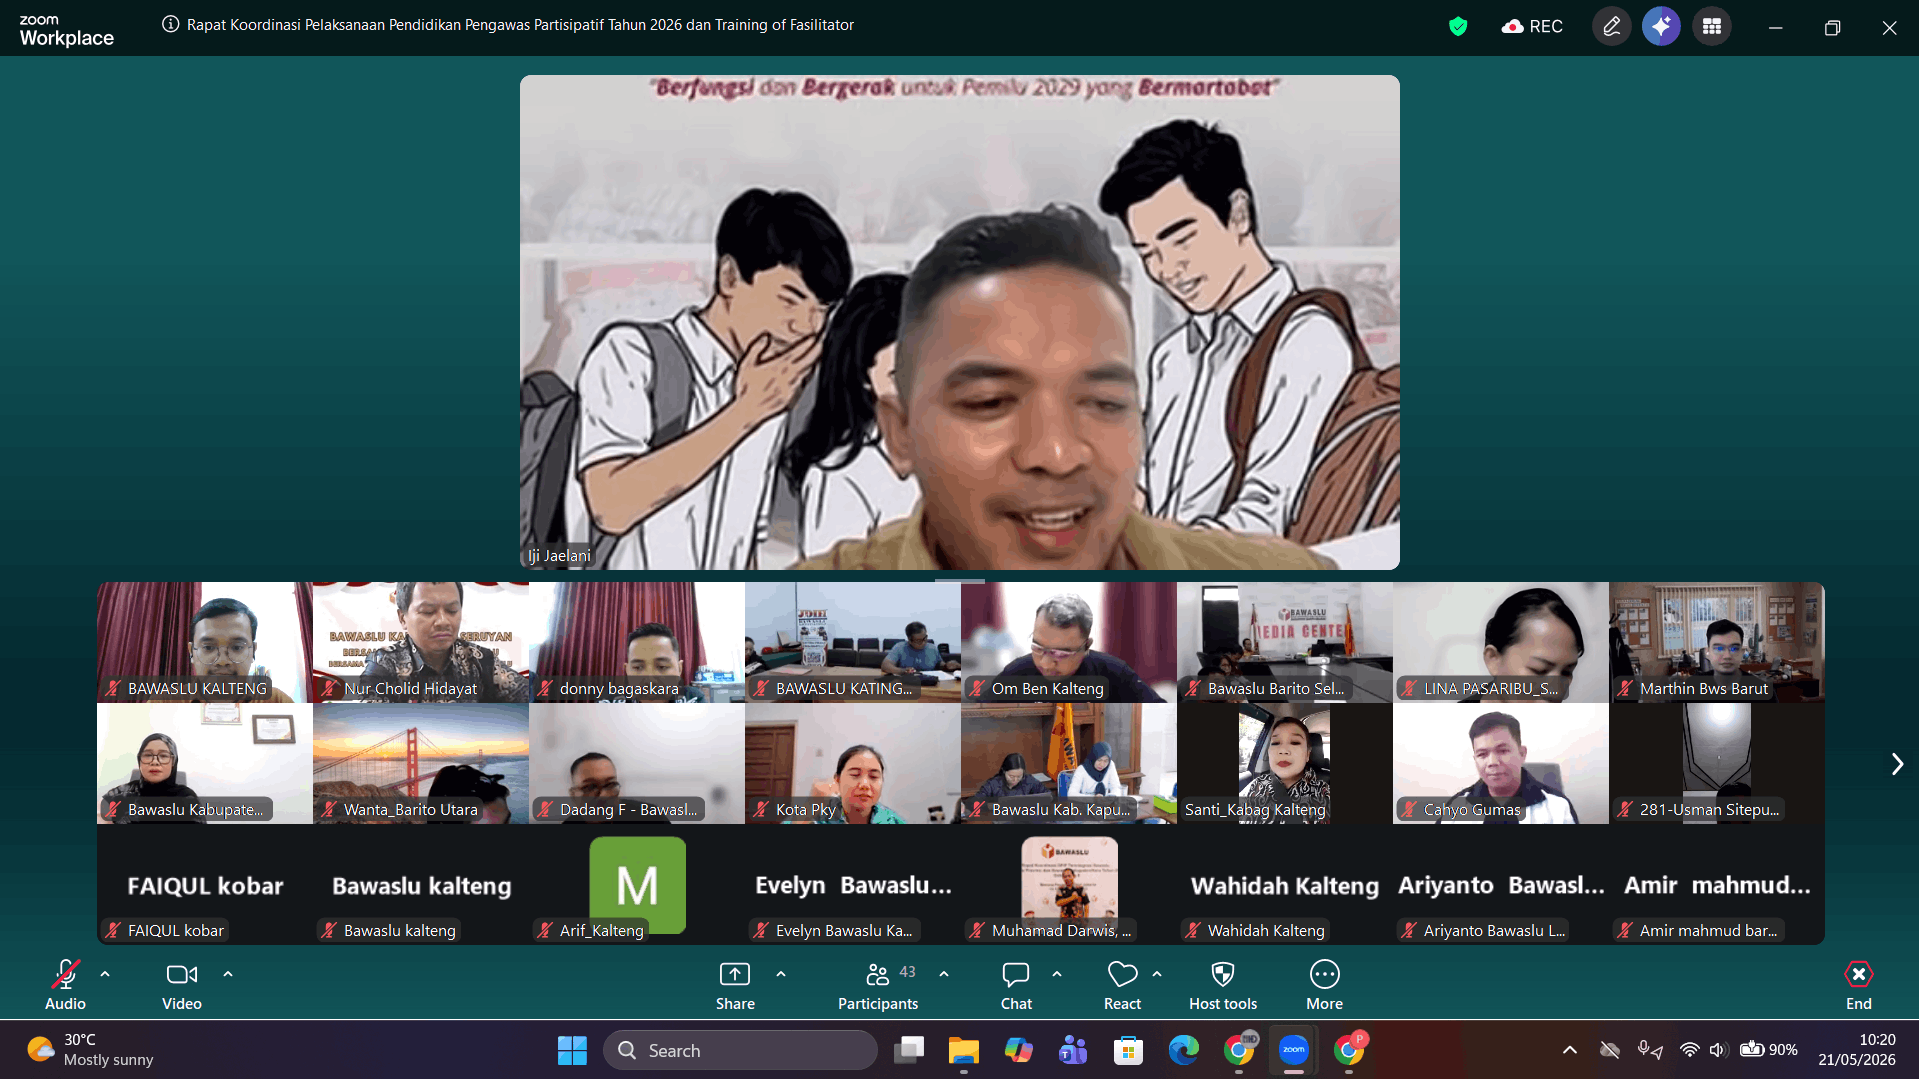This screenshot has height=1079, width=1919.
Task: Open the annotate pencil icon
Action: [x=1611, y=27]
